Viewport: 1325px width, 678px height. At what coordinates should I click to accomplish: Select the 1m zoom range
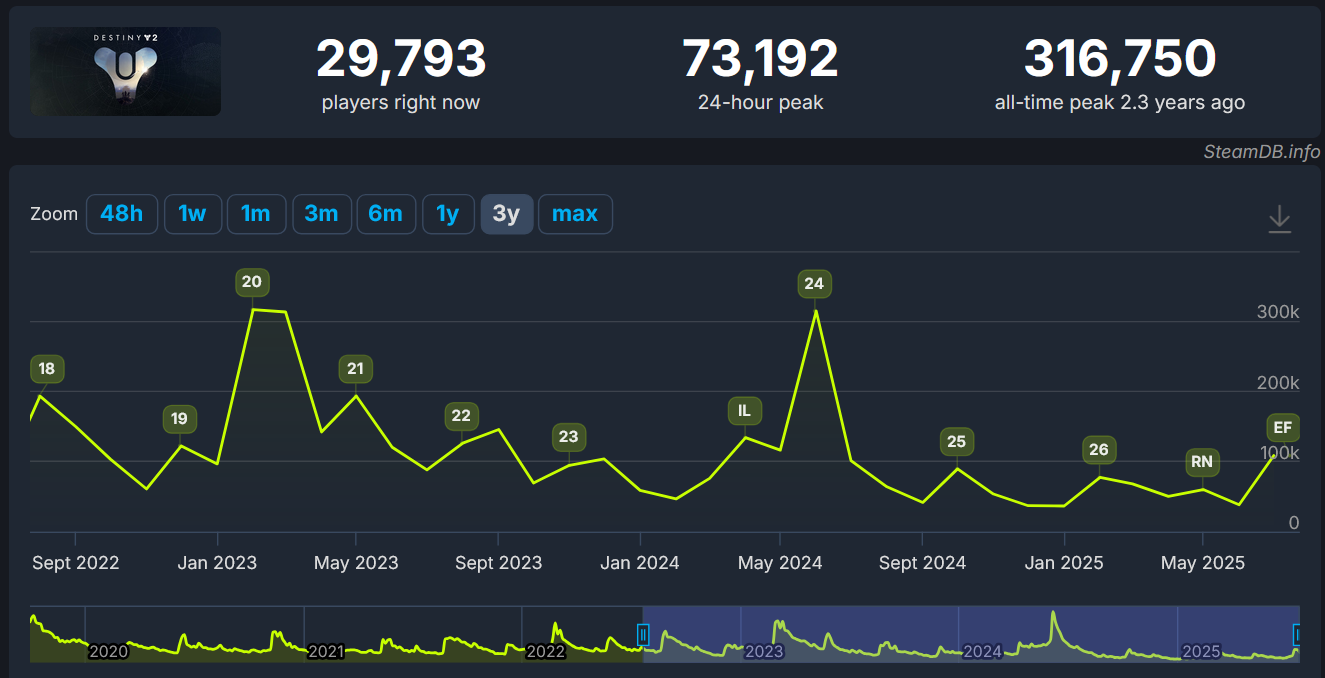[256, 214]
